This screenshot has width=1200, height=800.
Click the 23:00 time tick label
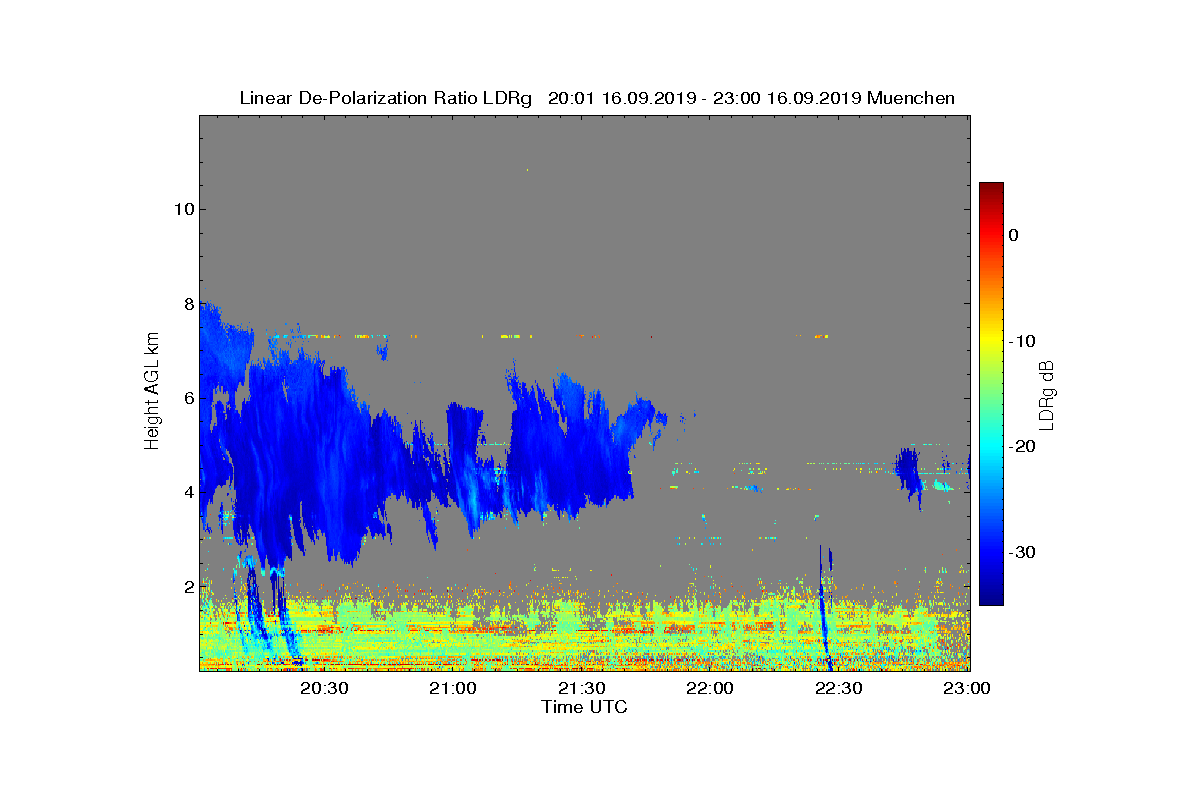tap(968, 688)
